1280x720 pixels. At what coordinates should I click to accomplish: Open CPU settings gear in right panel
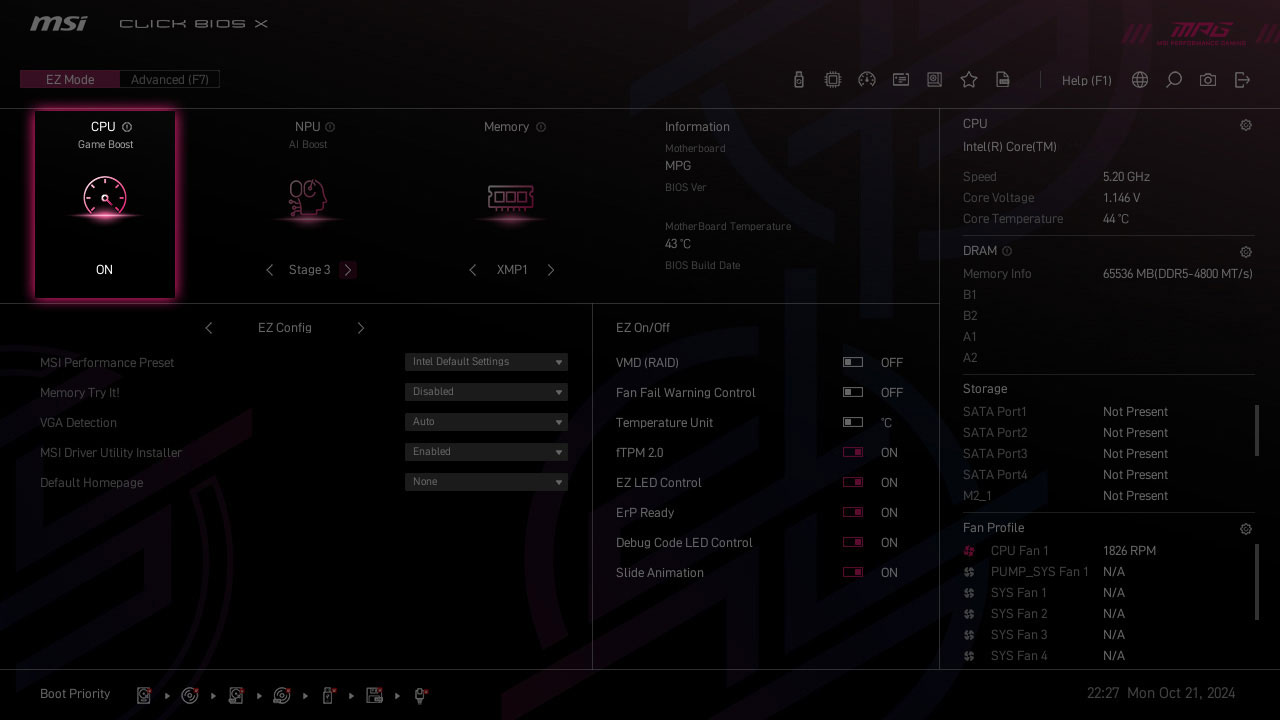1245,125
